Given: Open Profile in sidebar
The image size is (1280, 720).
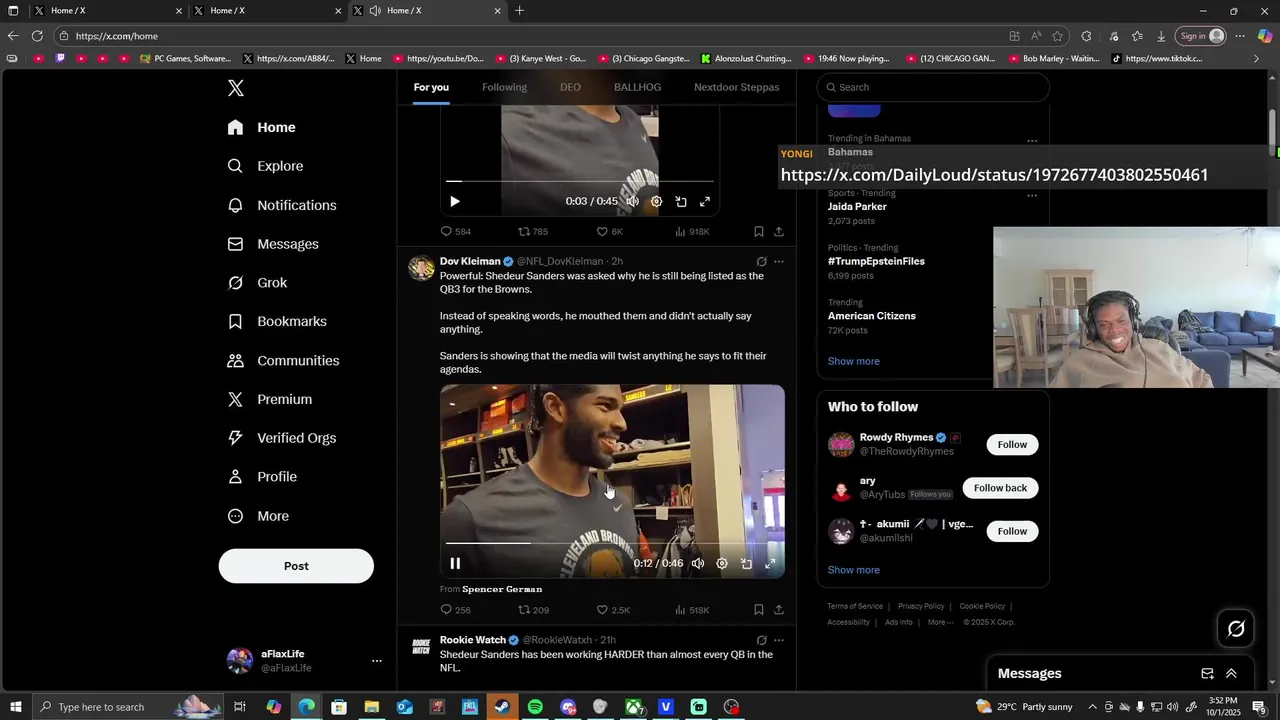Looking at the screenshot, I should [262, 477].
